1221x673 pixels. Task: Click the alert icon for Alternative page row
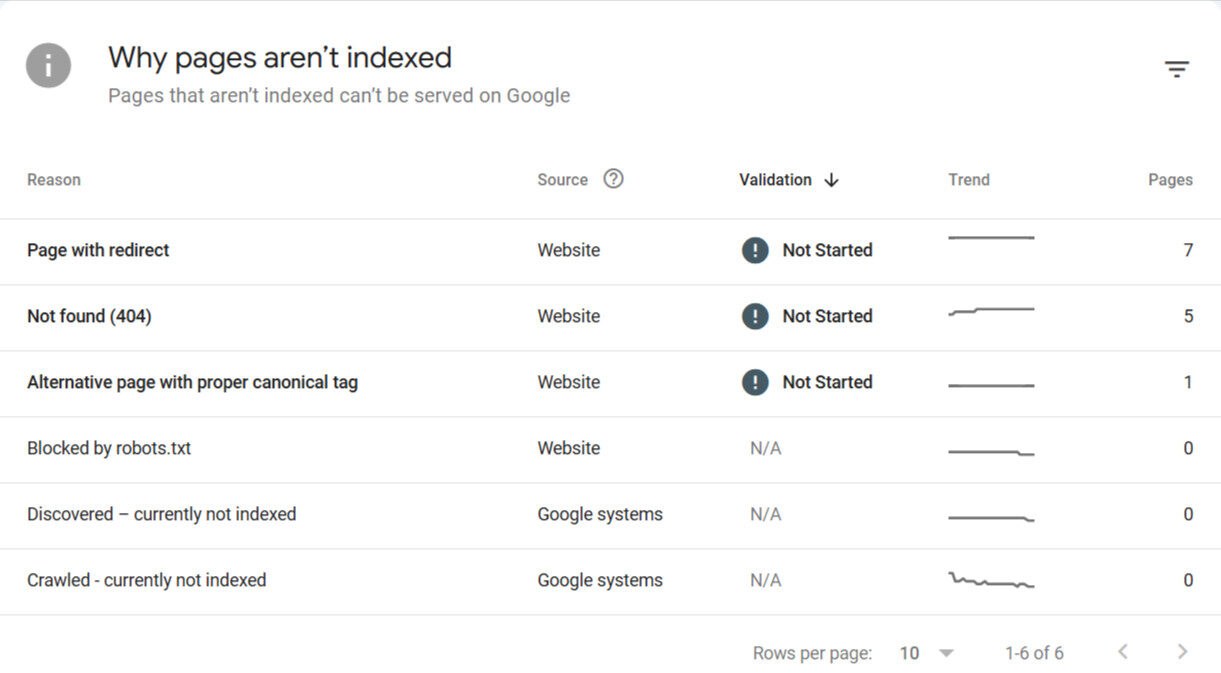coord(755,382)
